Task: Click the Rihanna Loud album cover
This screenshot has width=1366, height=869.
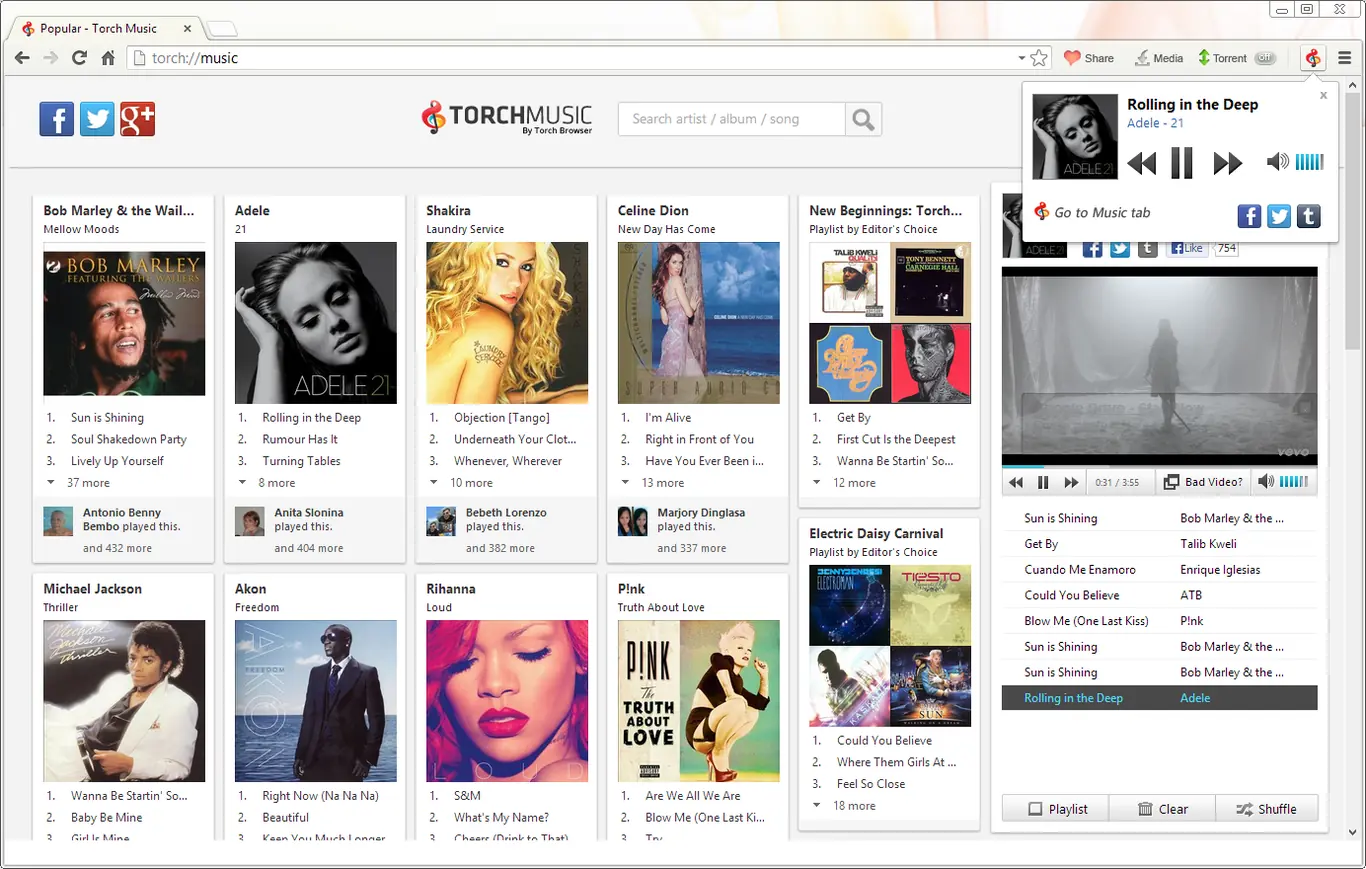Action: pos(507,701)
